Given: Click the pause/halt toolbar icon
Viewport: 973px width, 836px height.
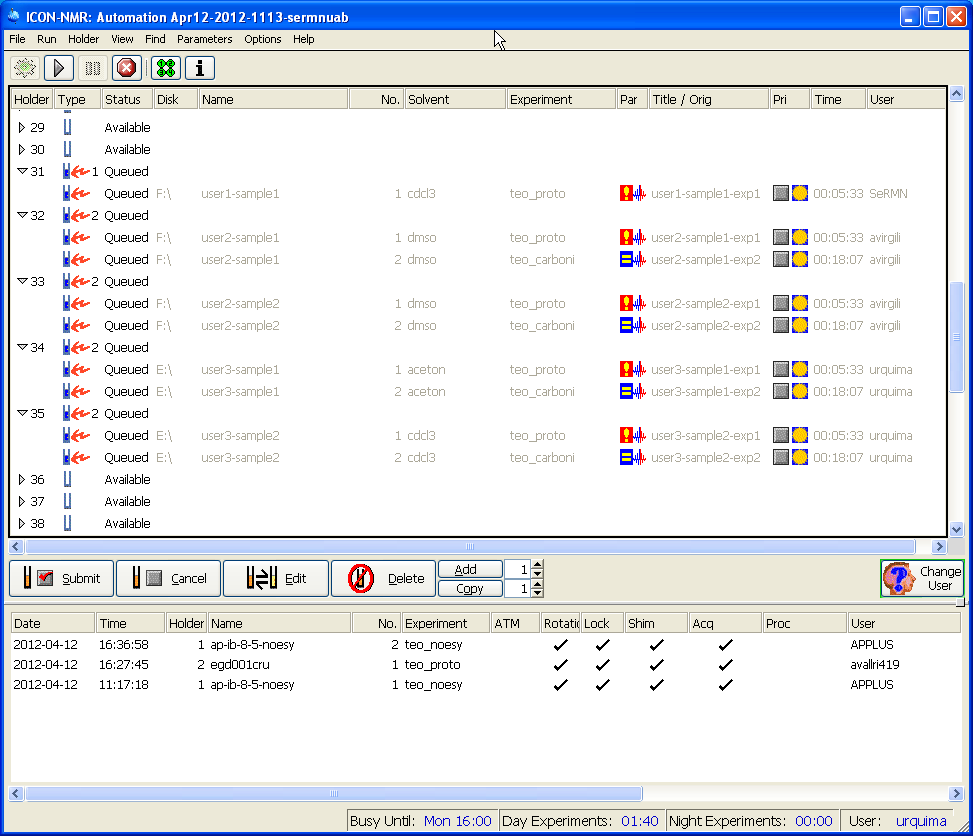Looking at the screenshot, I should (93, 68).
